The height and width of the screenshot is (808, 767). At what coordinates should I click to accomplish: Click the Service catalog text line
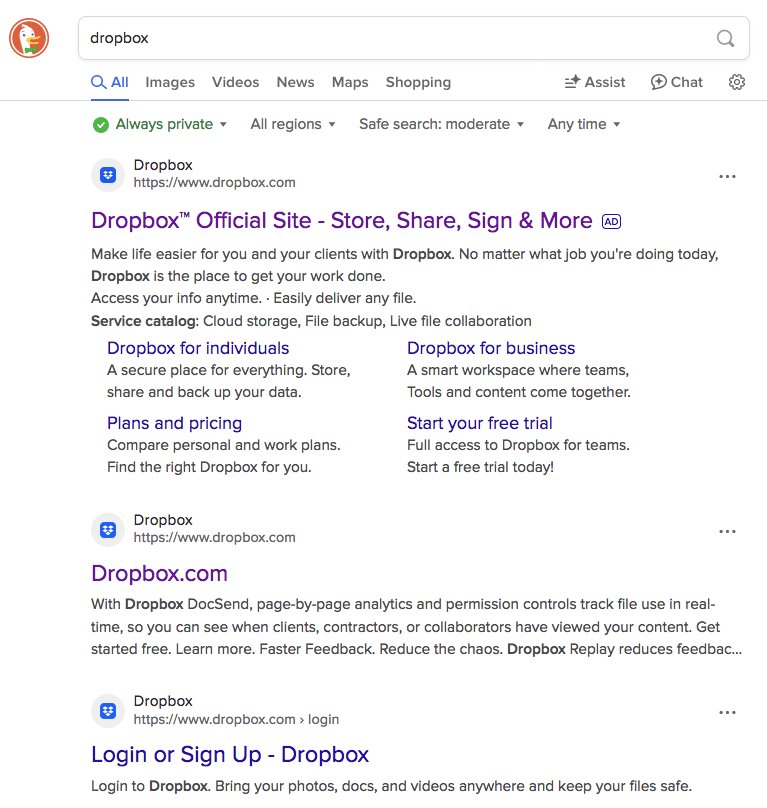point(311,321)
